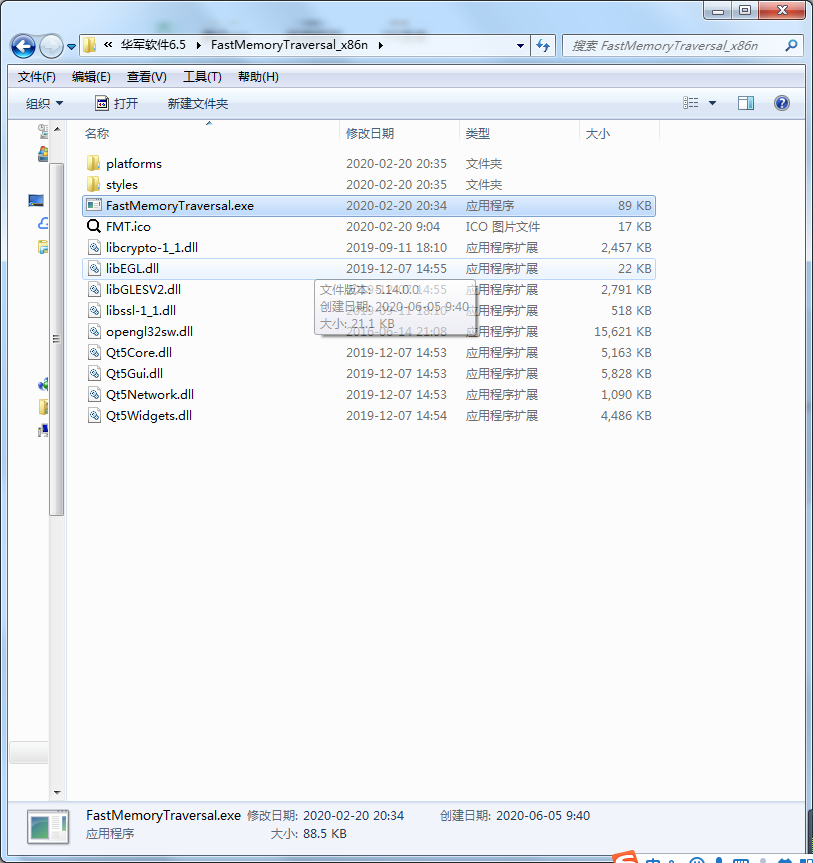Click the 新建文件夹 button
Image resolution: width=813 pixels, height=863 pixels.
click(198, 103)
